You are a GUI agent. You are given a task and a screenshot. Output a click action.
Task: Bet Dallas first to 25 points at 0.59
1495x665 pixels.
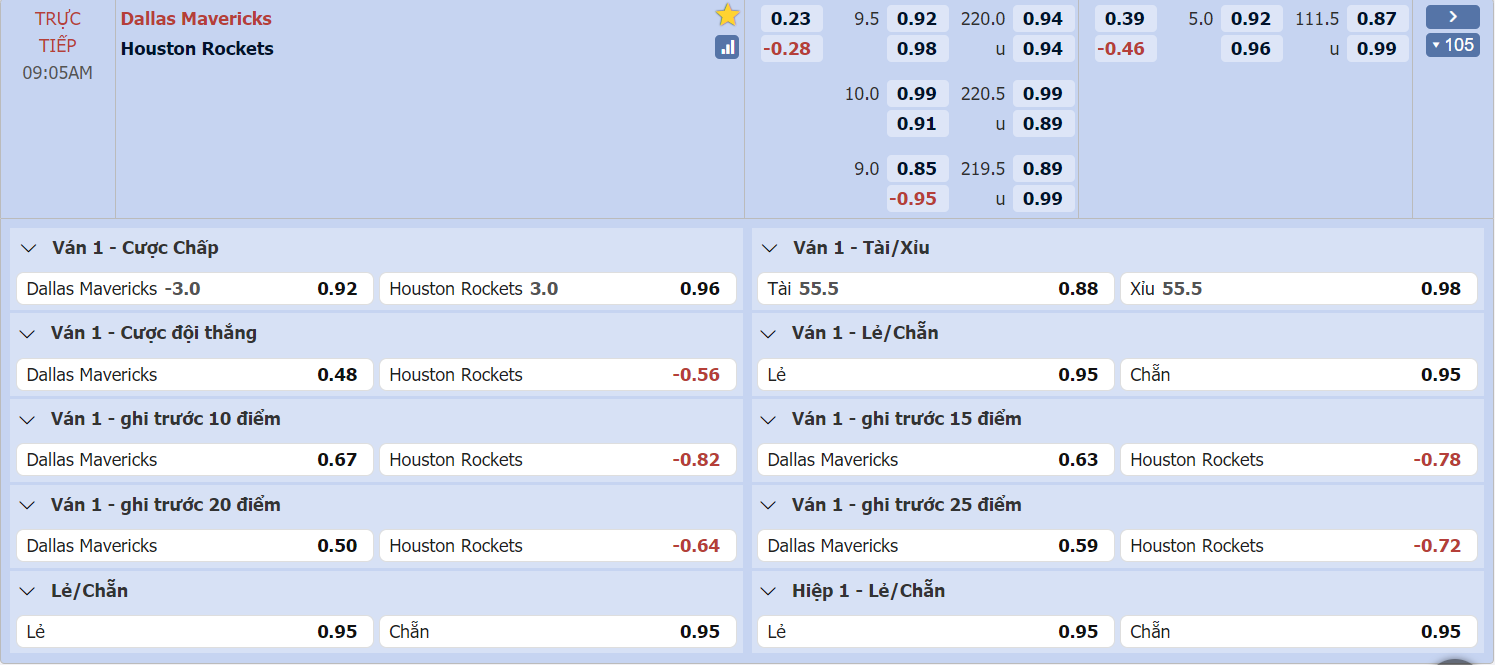(936, 546)
